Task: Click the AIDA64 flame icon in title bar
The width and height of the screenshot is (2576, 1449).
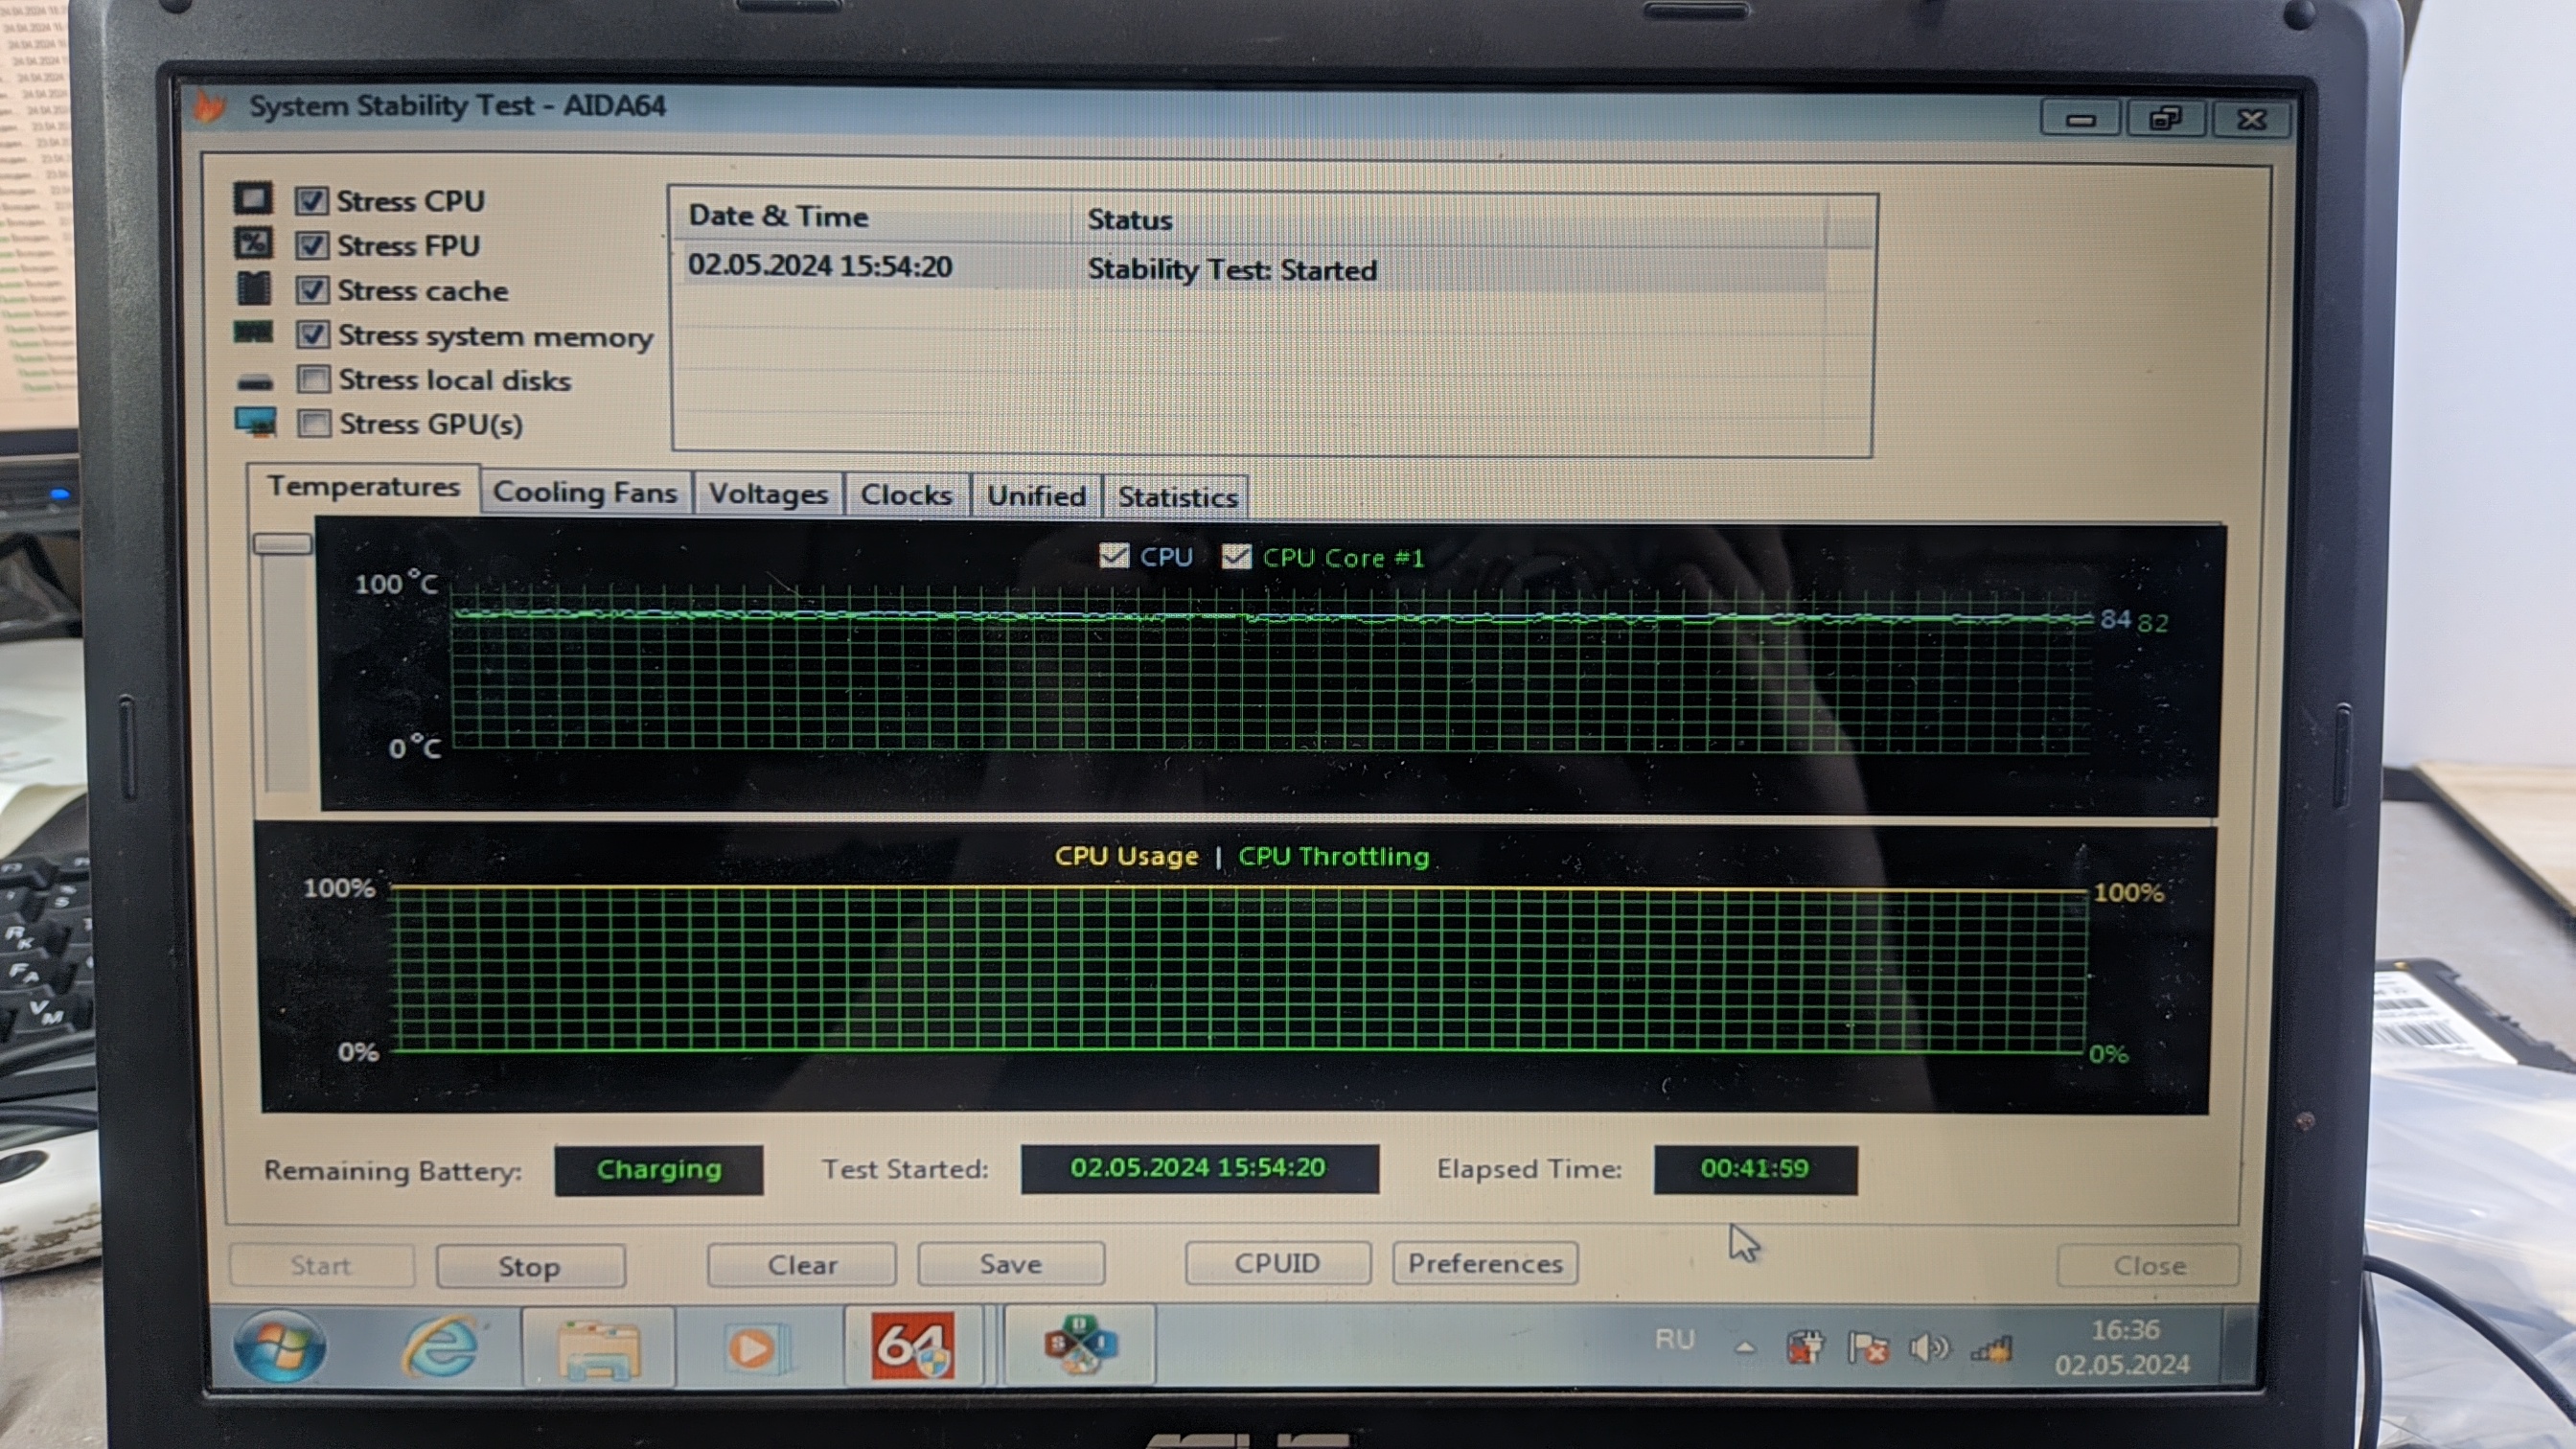Action: (x=210, y=104)
